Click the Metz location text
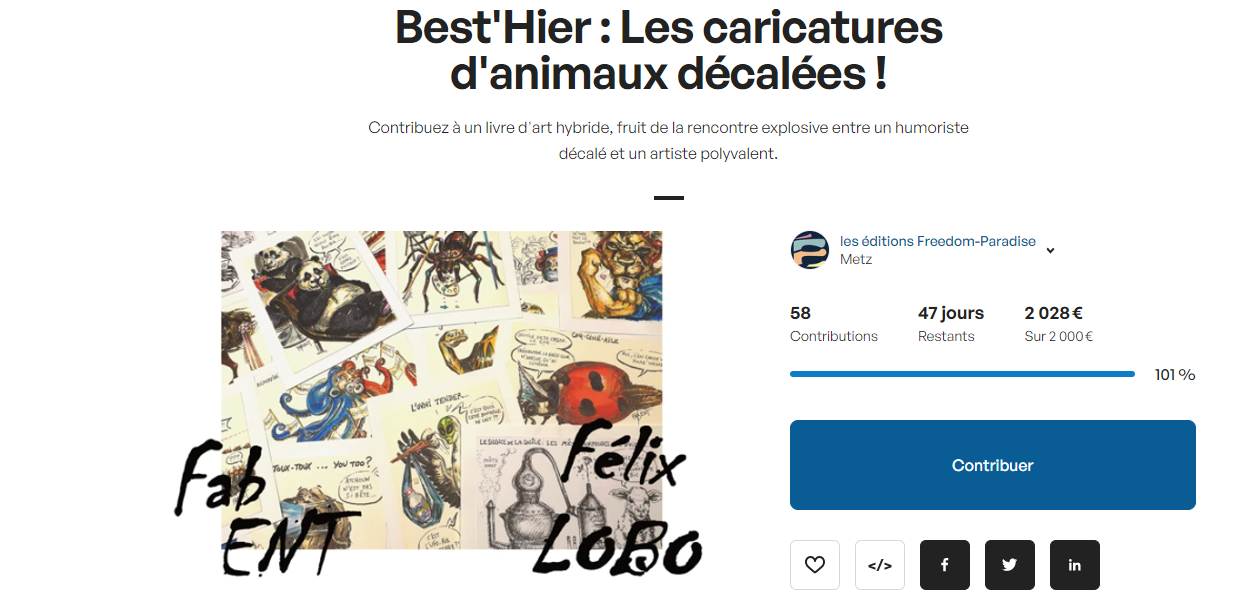This screenshot has height=606, width=1243. [856, 259]
